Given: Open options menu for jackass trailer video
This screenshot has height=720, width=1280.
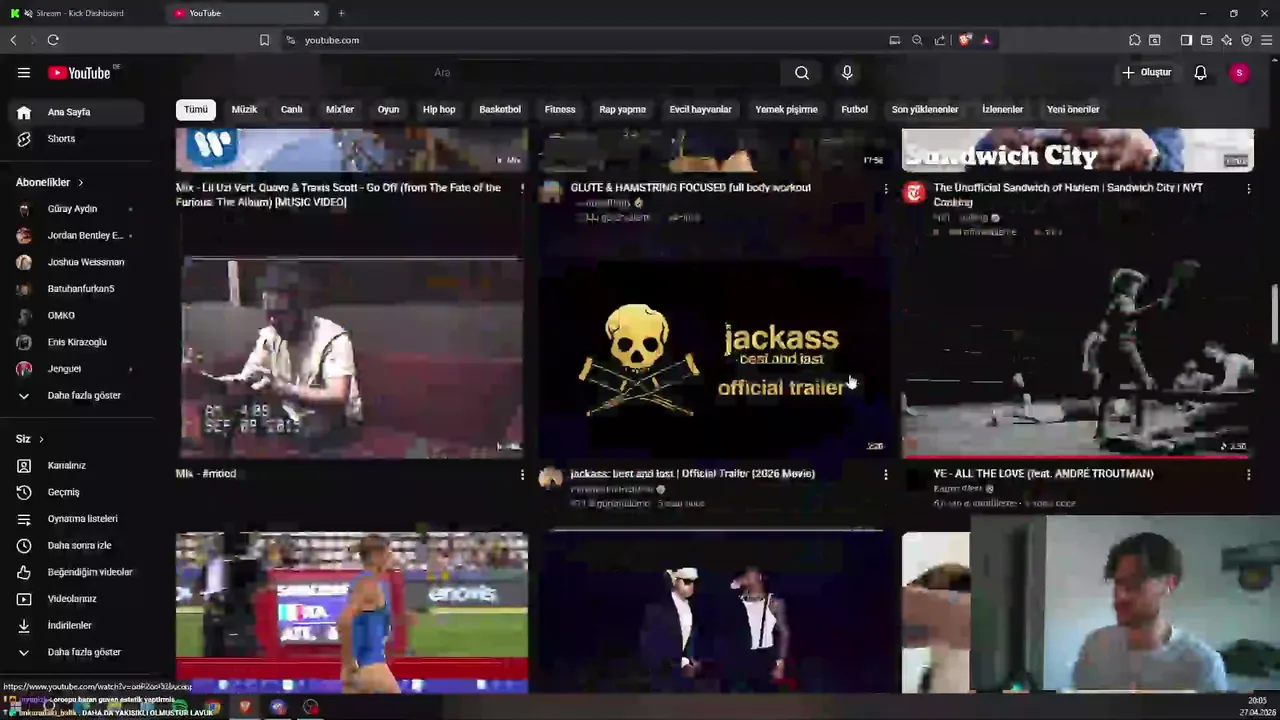Looking at the screenshot, I should [x=885, y=474].
